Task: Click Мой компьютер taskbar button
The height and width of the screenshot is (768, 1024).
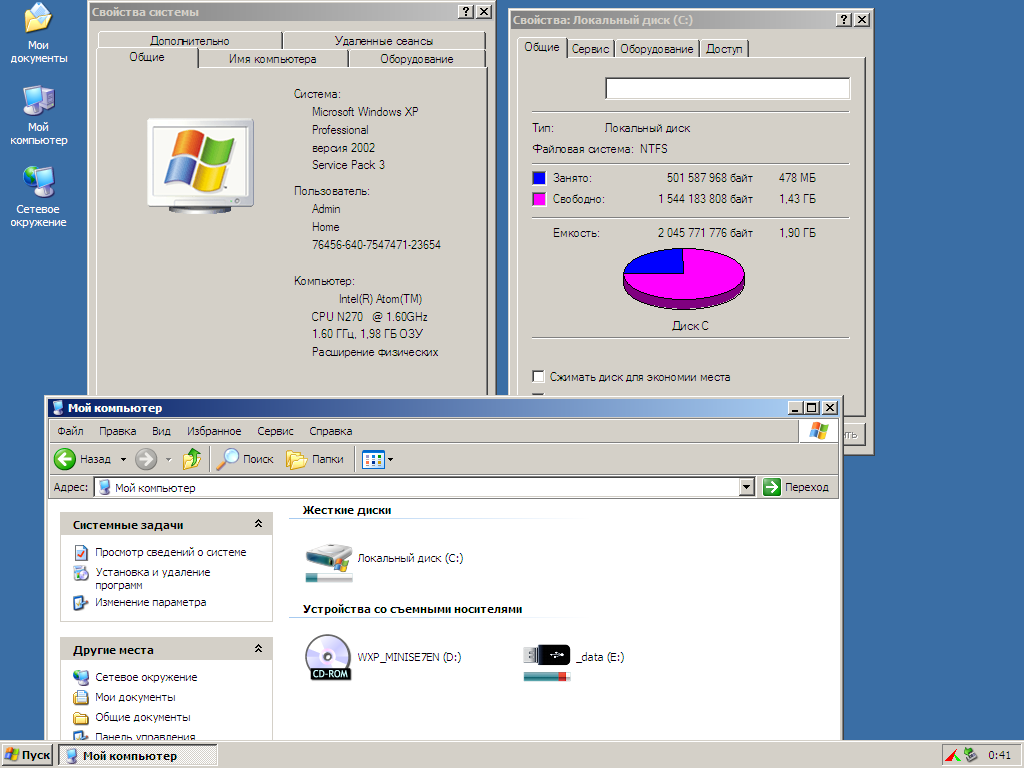Action: click(138, 756)
